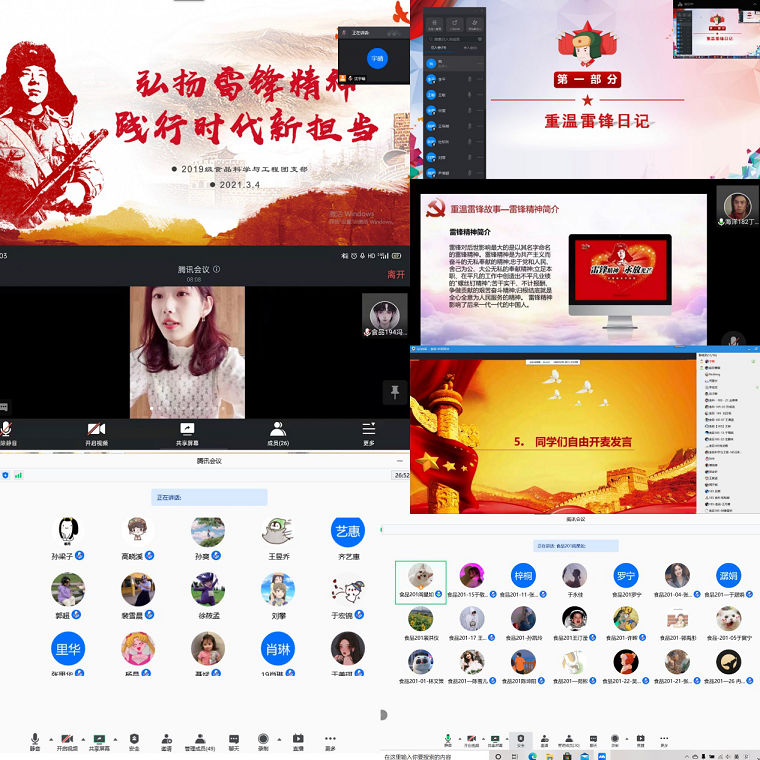760x760 pixels.
Task: Tap 共享屏幕 in the dark mobile toolbar
Action: click(187, 431)
